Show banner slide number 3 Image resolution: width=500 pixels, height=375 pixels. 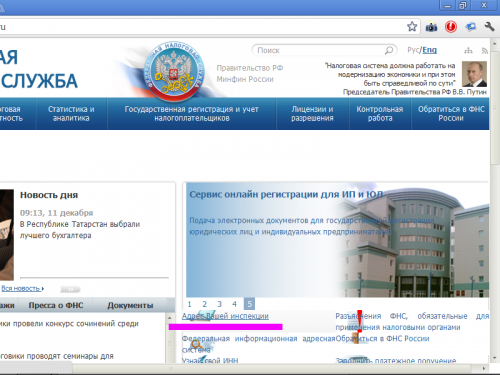click(219, 304)
